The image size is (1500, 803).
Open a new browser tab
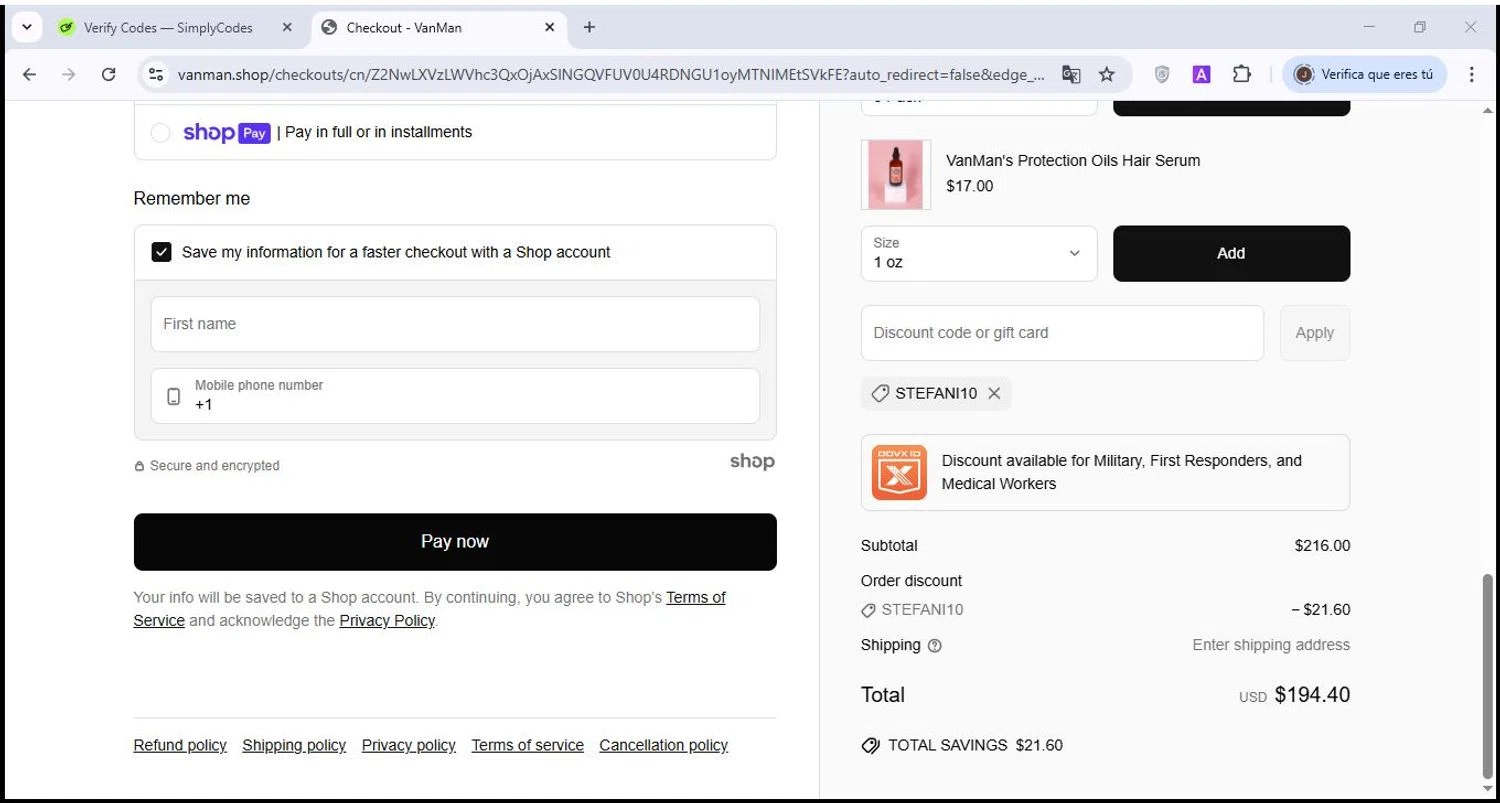(x=589, y=27)
